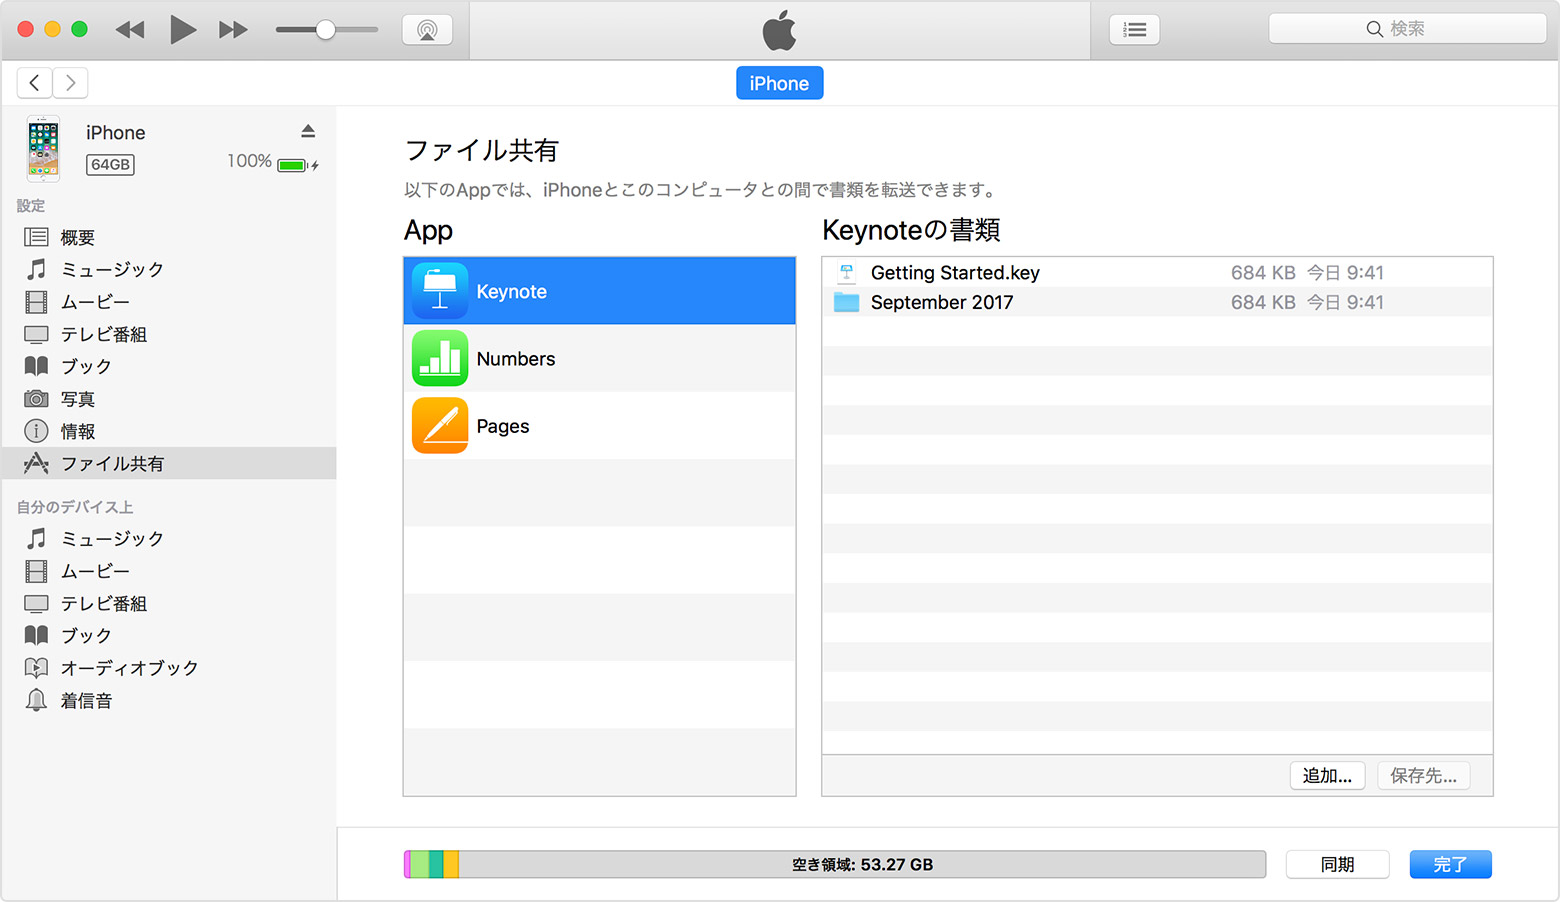Go forward with the right chevron
The image size is (1560, 902).
click(x=71, y=83)
